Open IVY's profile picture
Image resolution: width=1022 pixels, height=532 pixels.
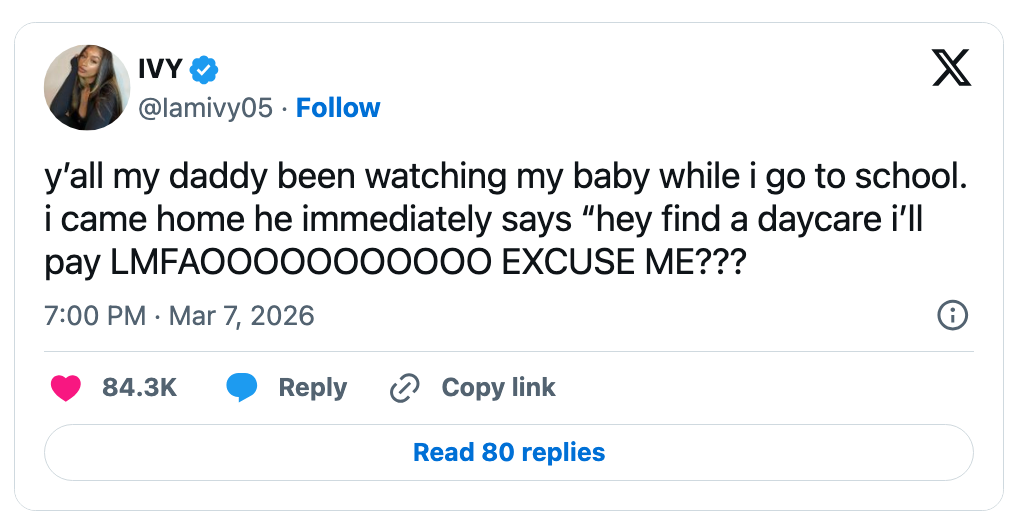pyautogui.click(x=87, y=87)
